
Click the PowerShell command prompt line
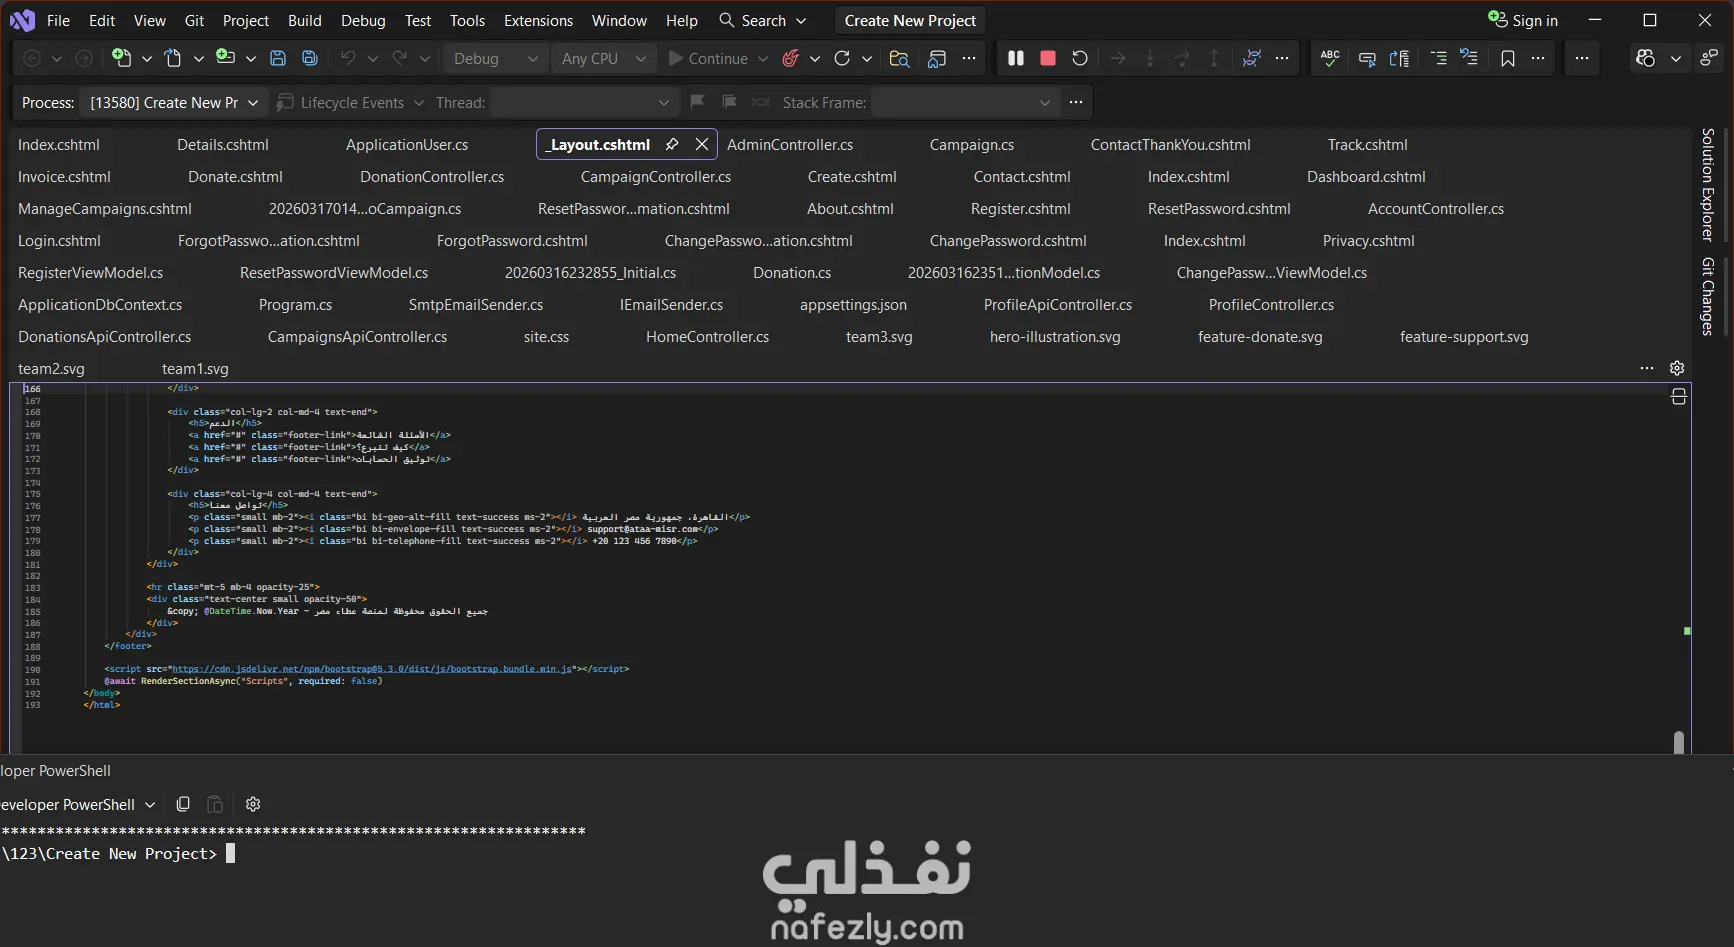point(118,853)
